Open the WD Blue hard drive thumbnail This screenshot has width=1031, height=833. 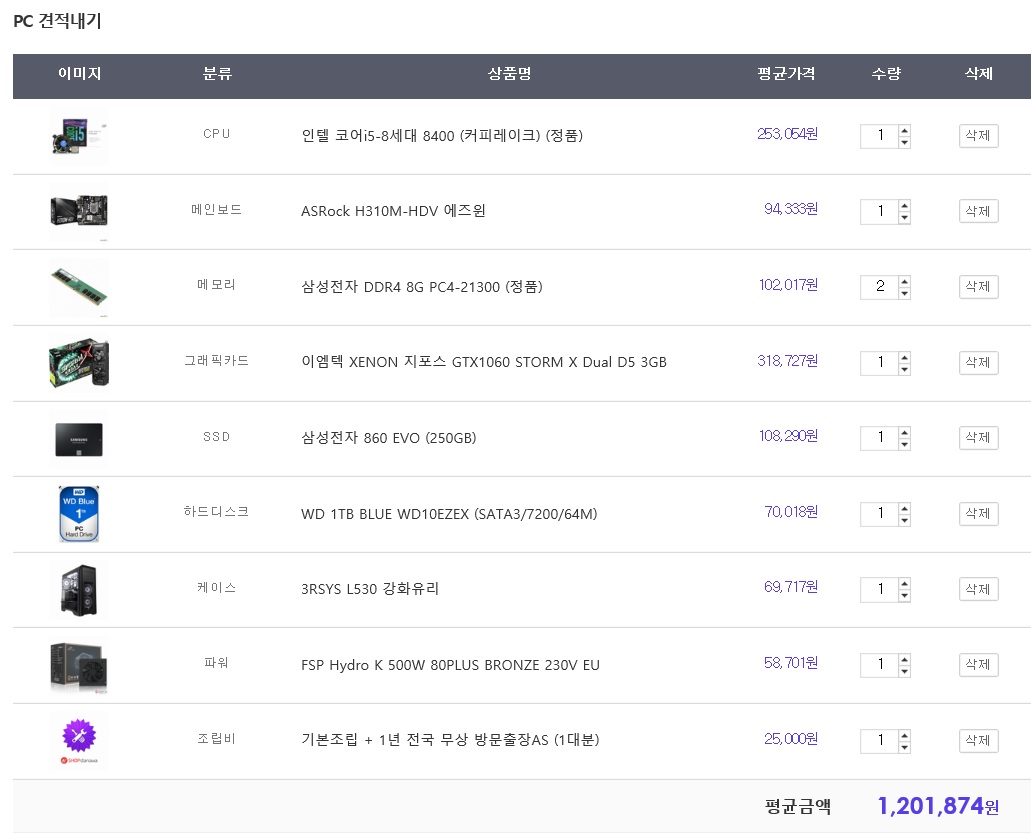click(79, 514)
